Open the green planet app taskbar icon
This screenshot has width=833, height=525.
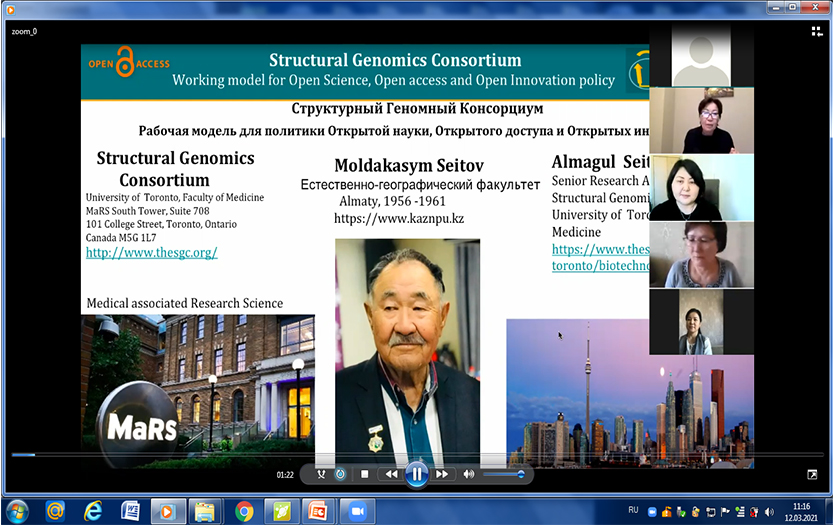[282, 512]
